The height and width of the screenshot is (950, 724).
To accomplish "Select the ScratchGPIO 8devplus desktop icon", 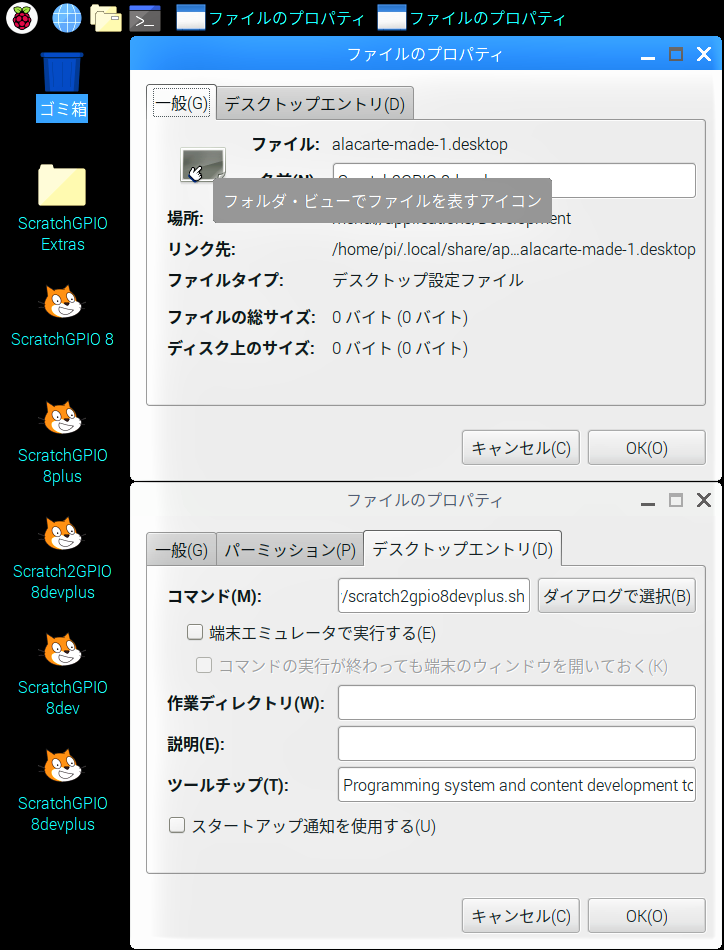I will pyautogui.click(x=62, y=791).
